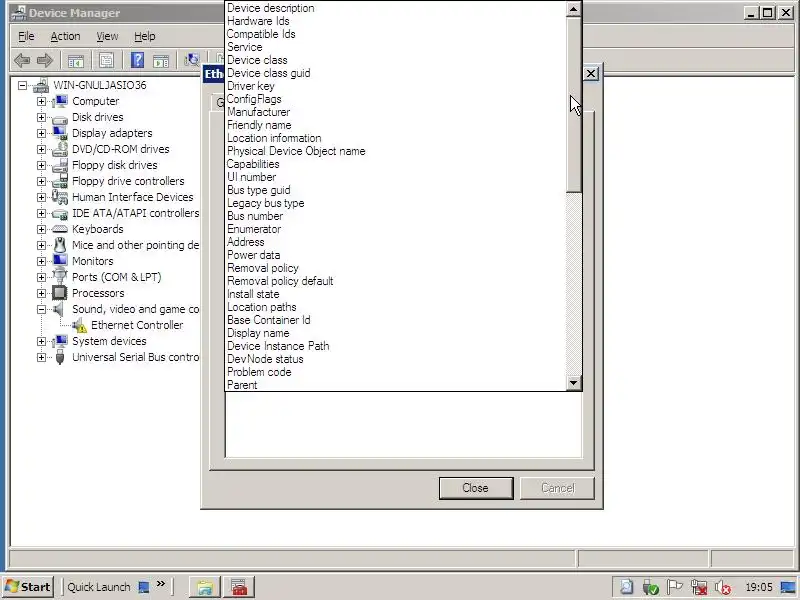Select Hardware Ids in property list
The width and height of the screenshot is (800, 600).
coord(396,21)
